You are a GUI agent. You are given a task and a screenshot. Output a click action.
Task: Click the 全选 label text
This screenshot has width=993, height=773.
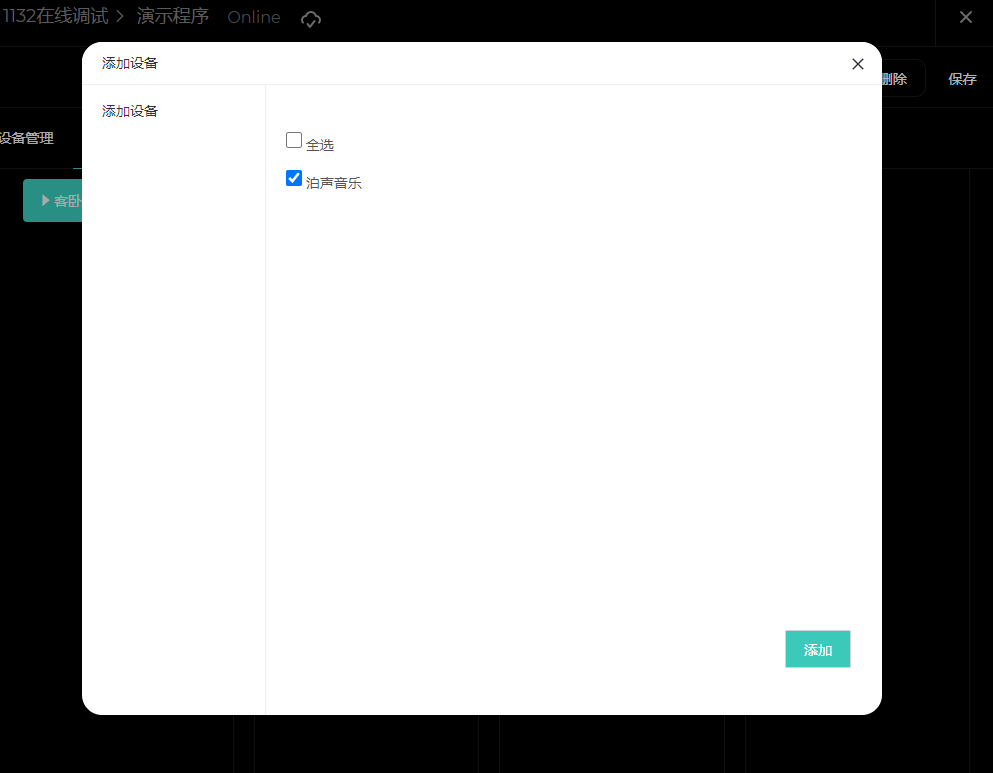tap(320, 145)
